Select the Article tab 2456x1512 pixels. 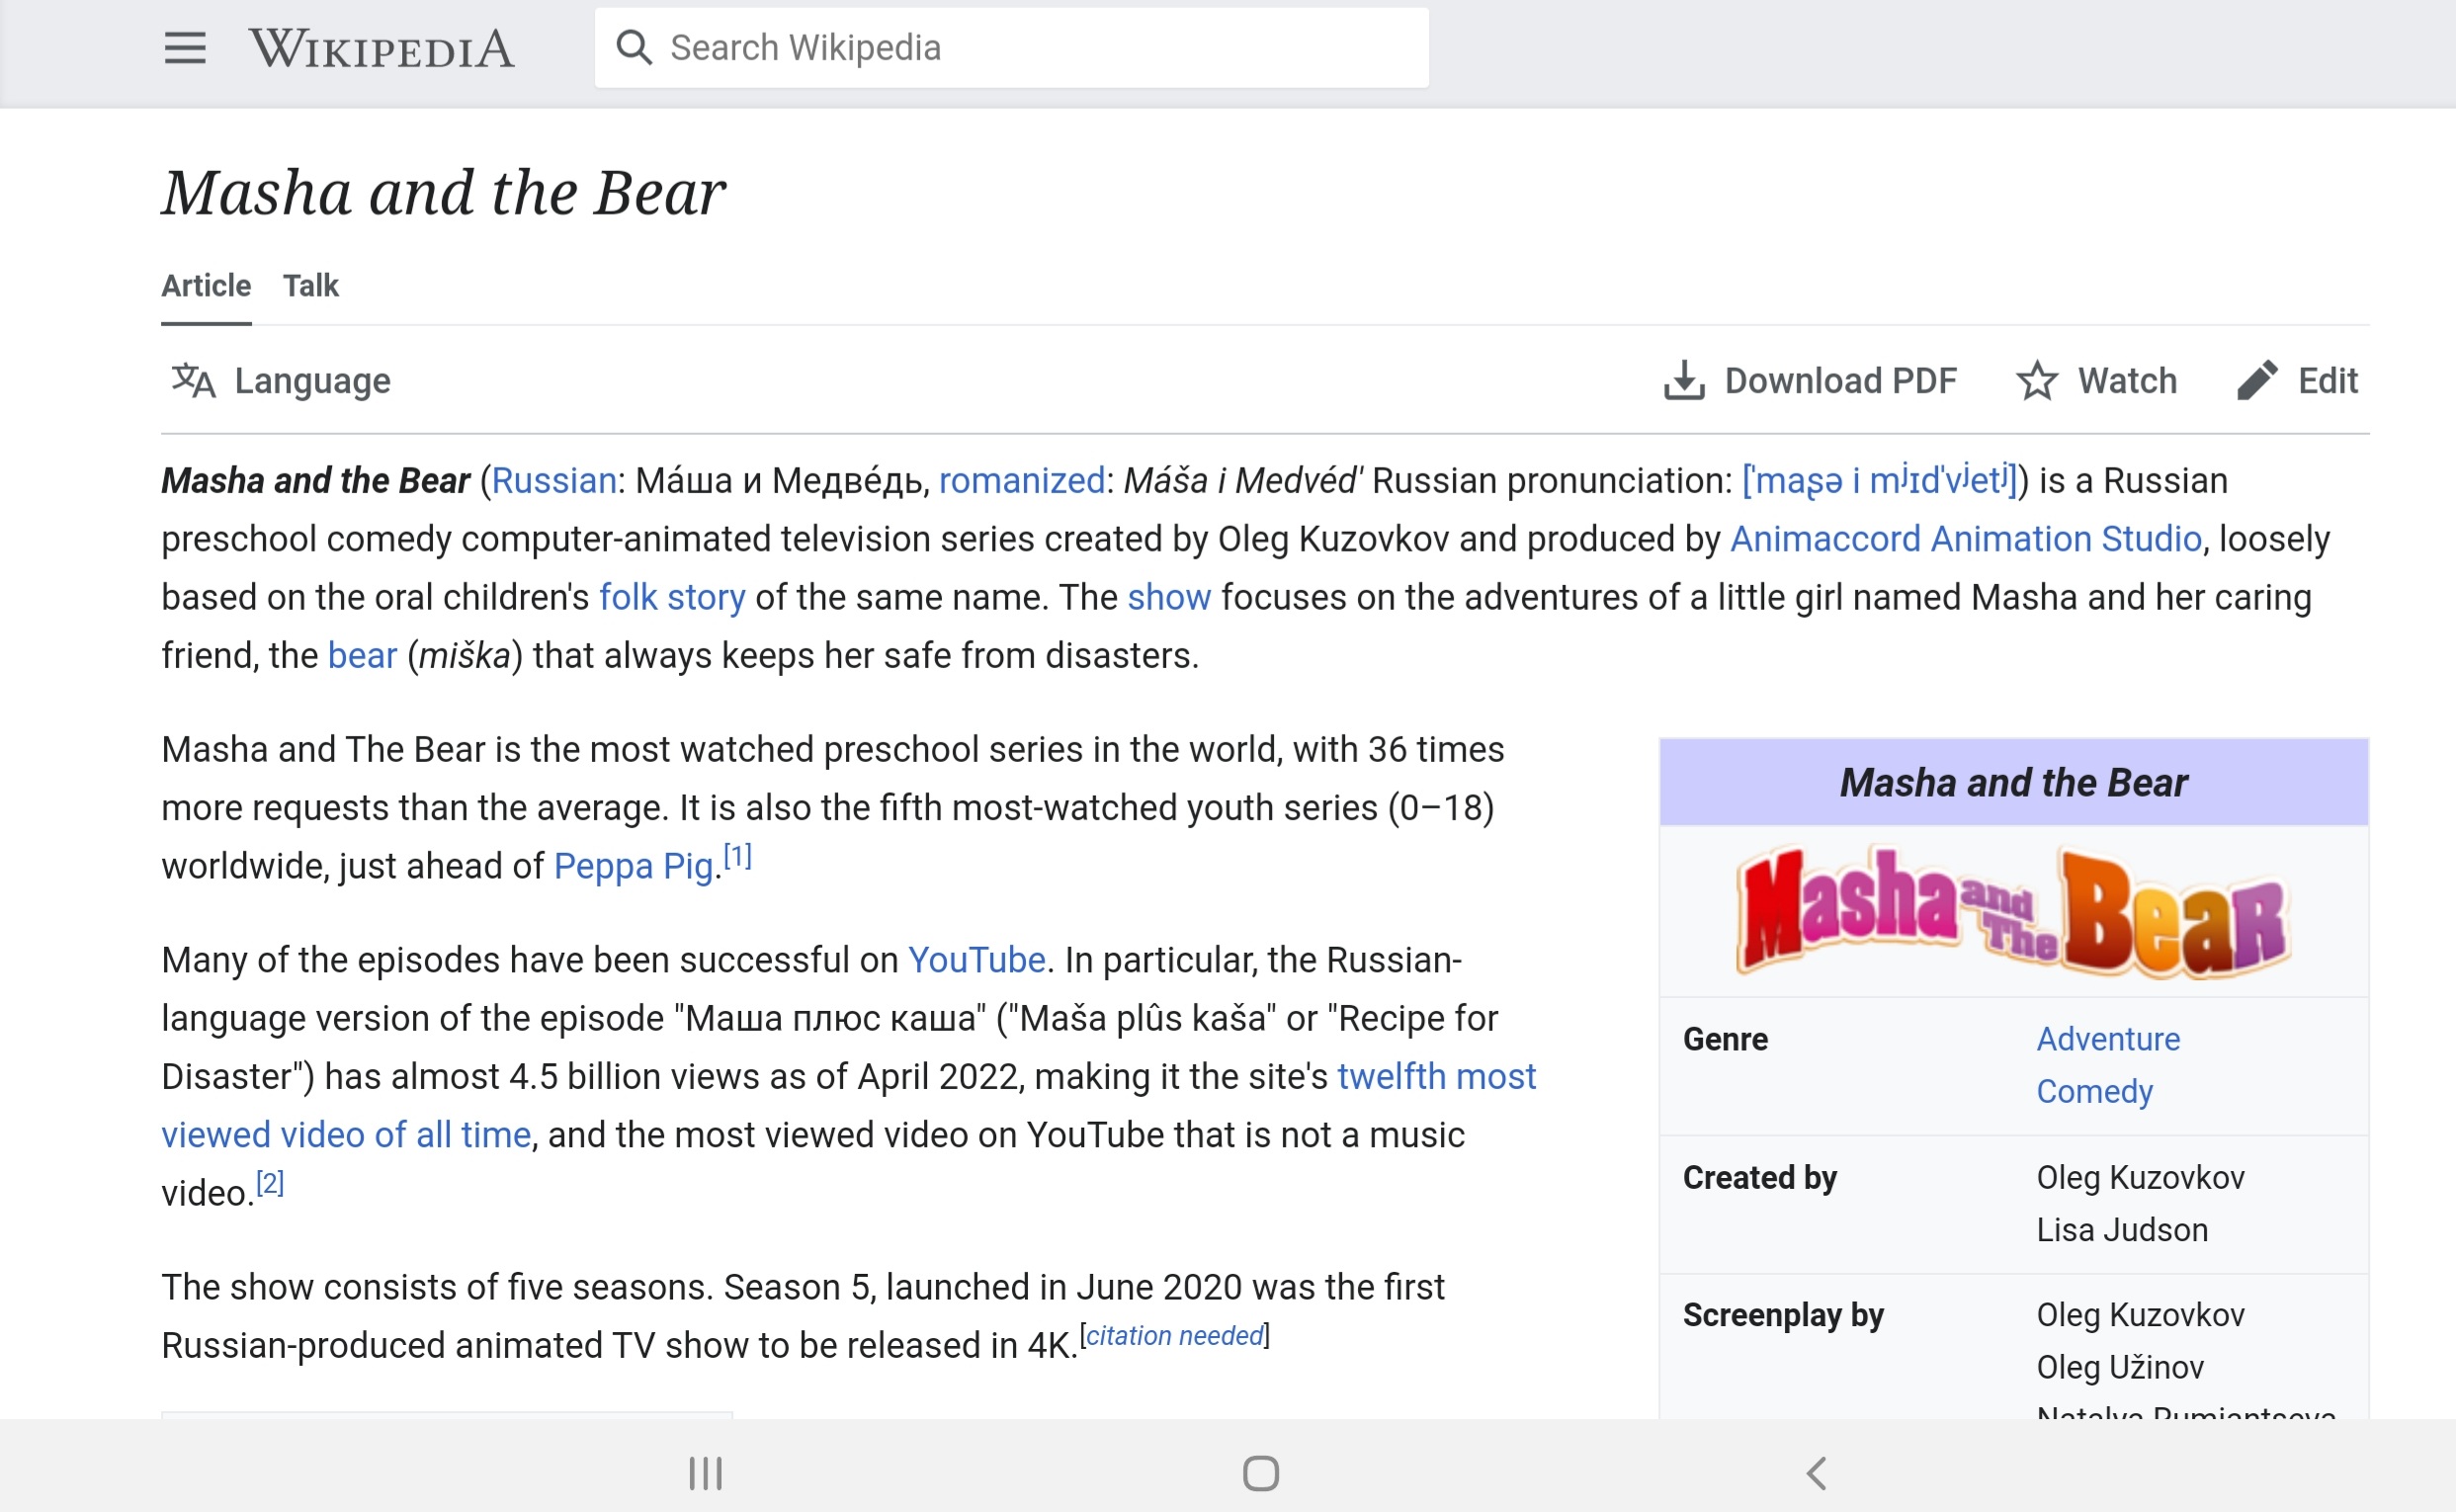pyautogui.click(x=204, y=285)
